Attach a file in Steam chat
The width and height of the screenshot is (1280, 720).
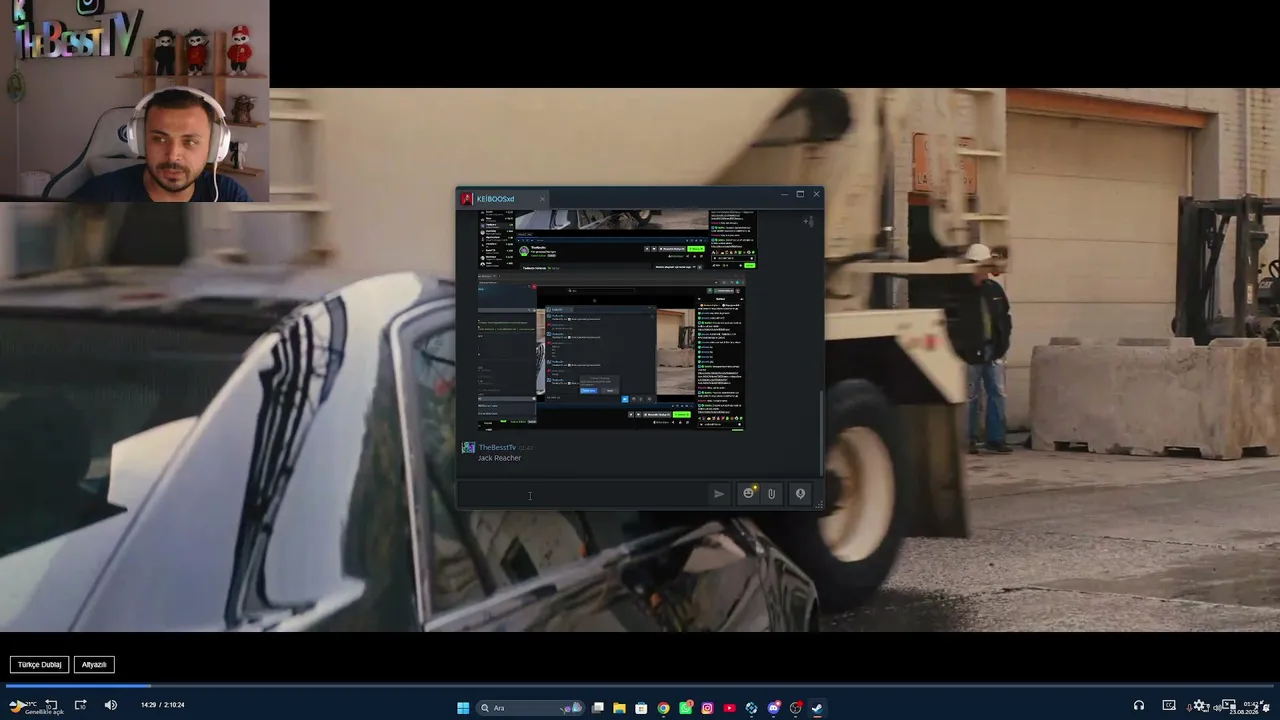771,494
